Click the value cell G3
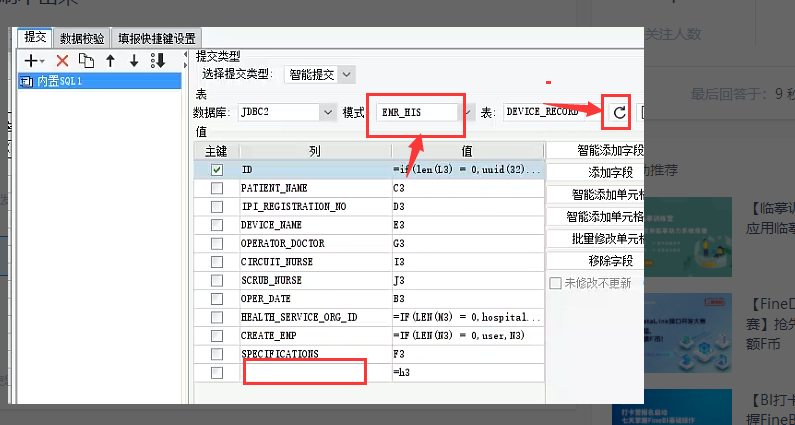 468,243
